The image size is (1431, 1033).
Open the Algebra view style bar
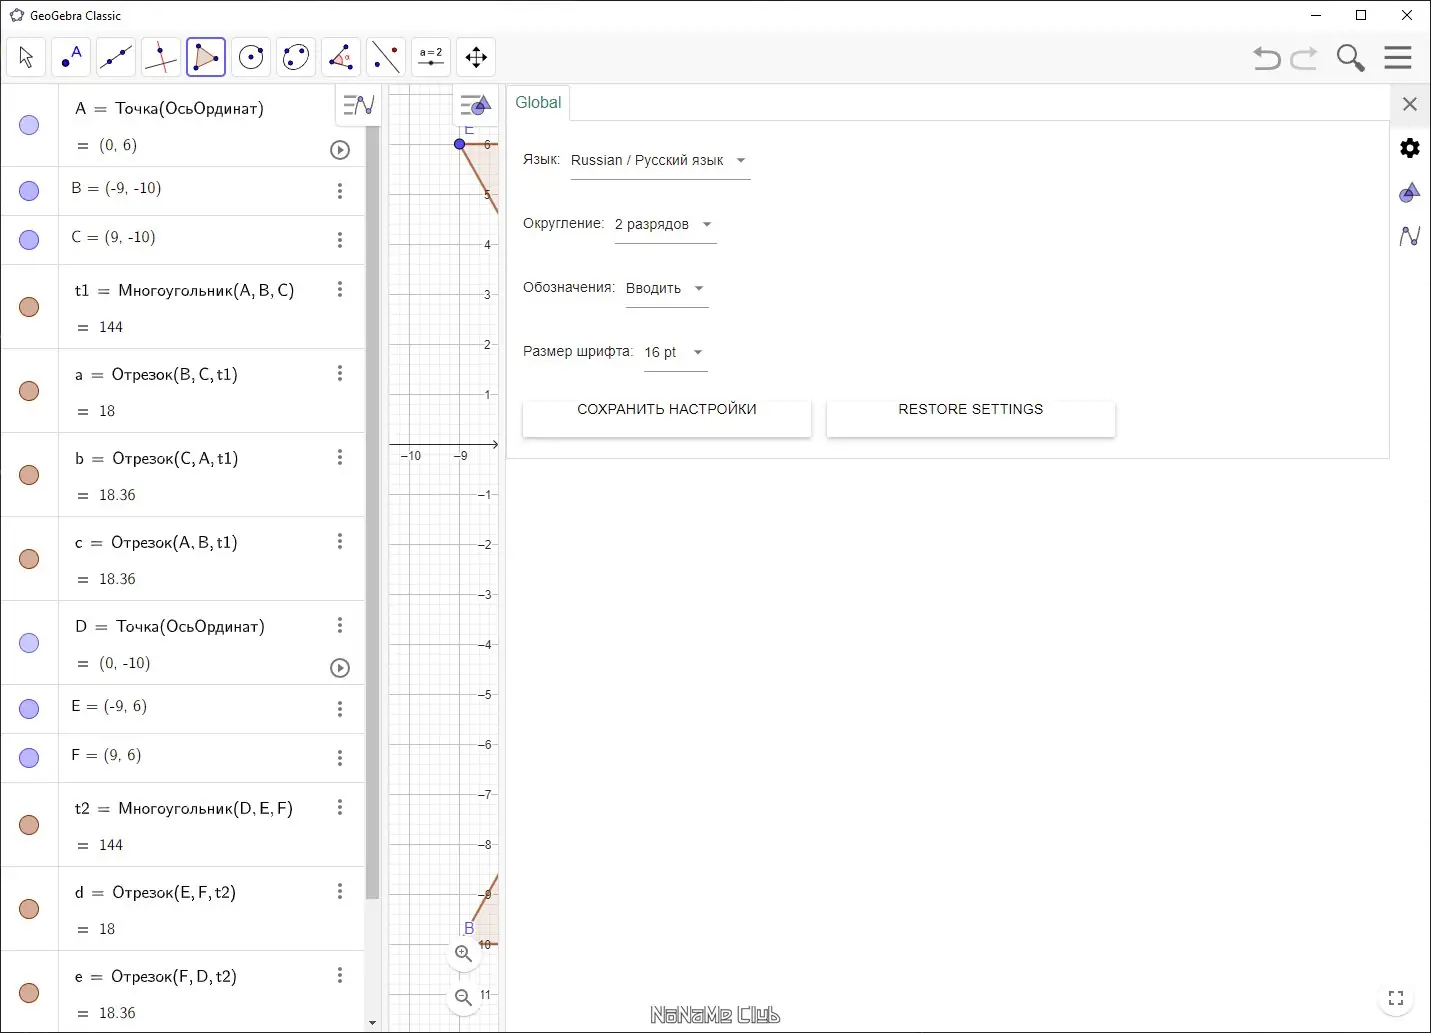(x=358, y=104)
